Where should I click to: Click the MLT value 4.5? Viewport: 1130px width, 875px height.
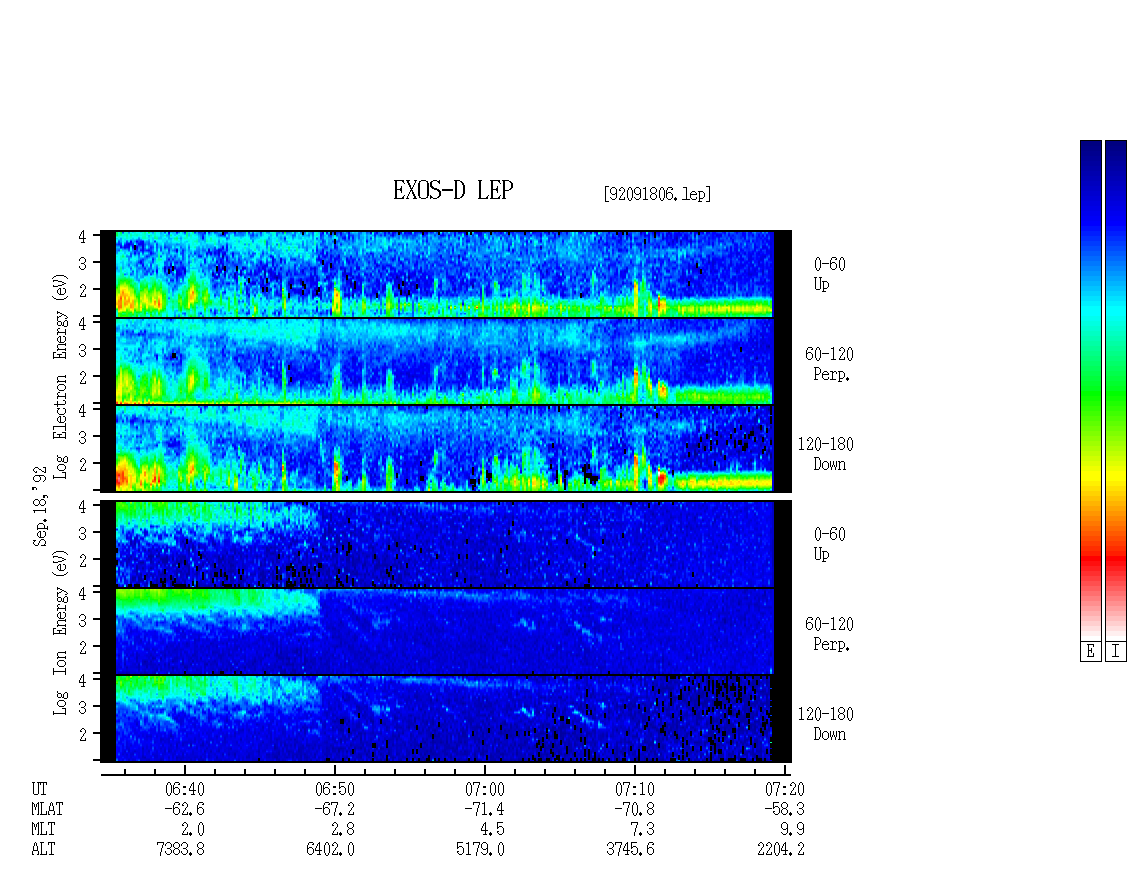coord(492,829)
